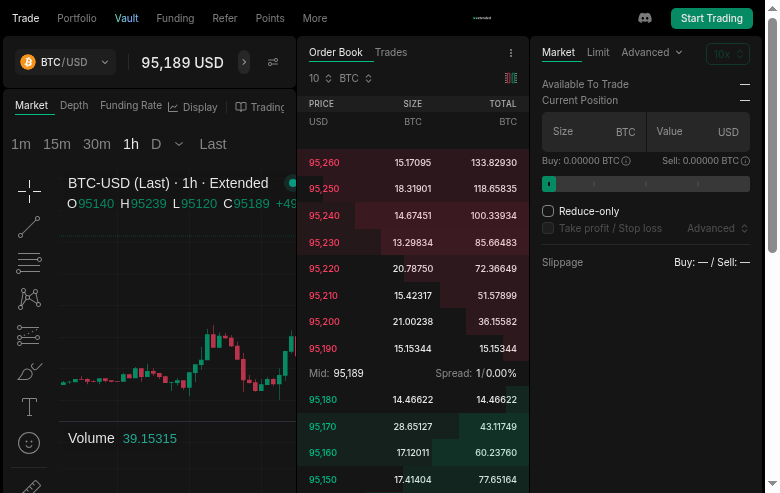780x493 pixels.
Task: Open order book three-dot options menu
Action: coord(511,53)
